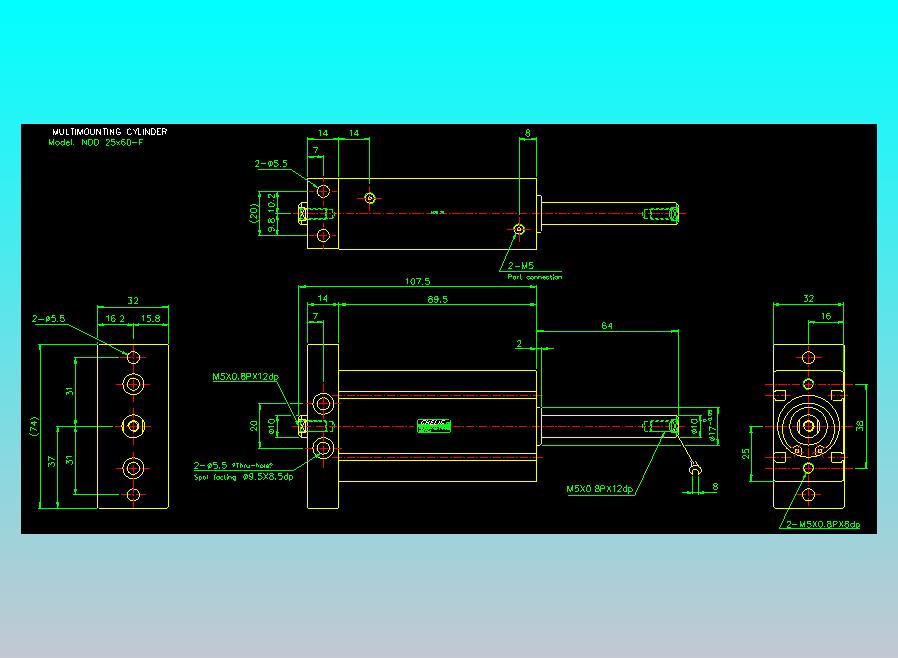
Task: Select the 2-M5X0.8PX6dp callout
Action: click(x=822, y=525)
